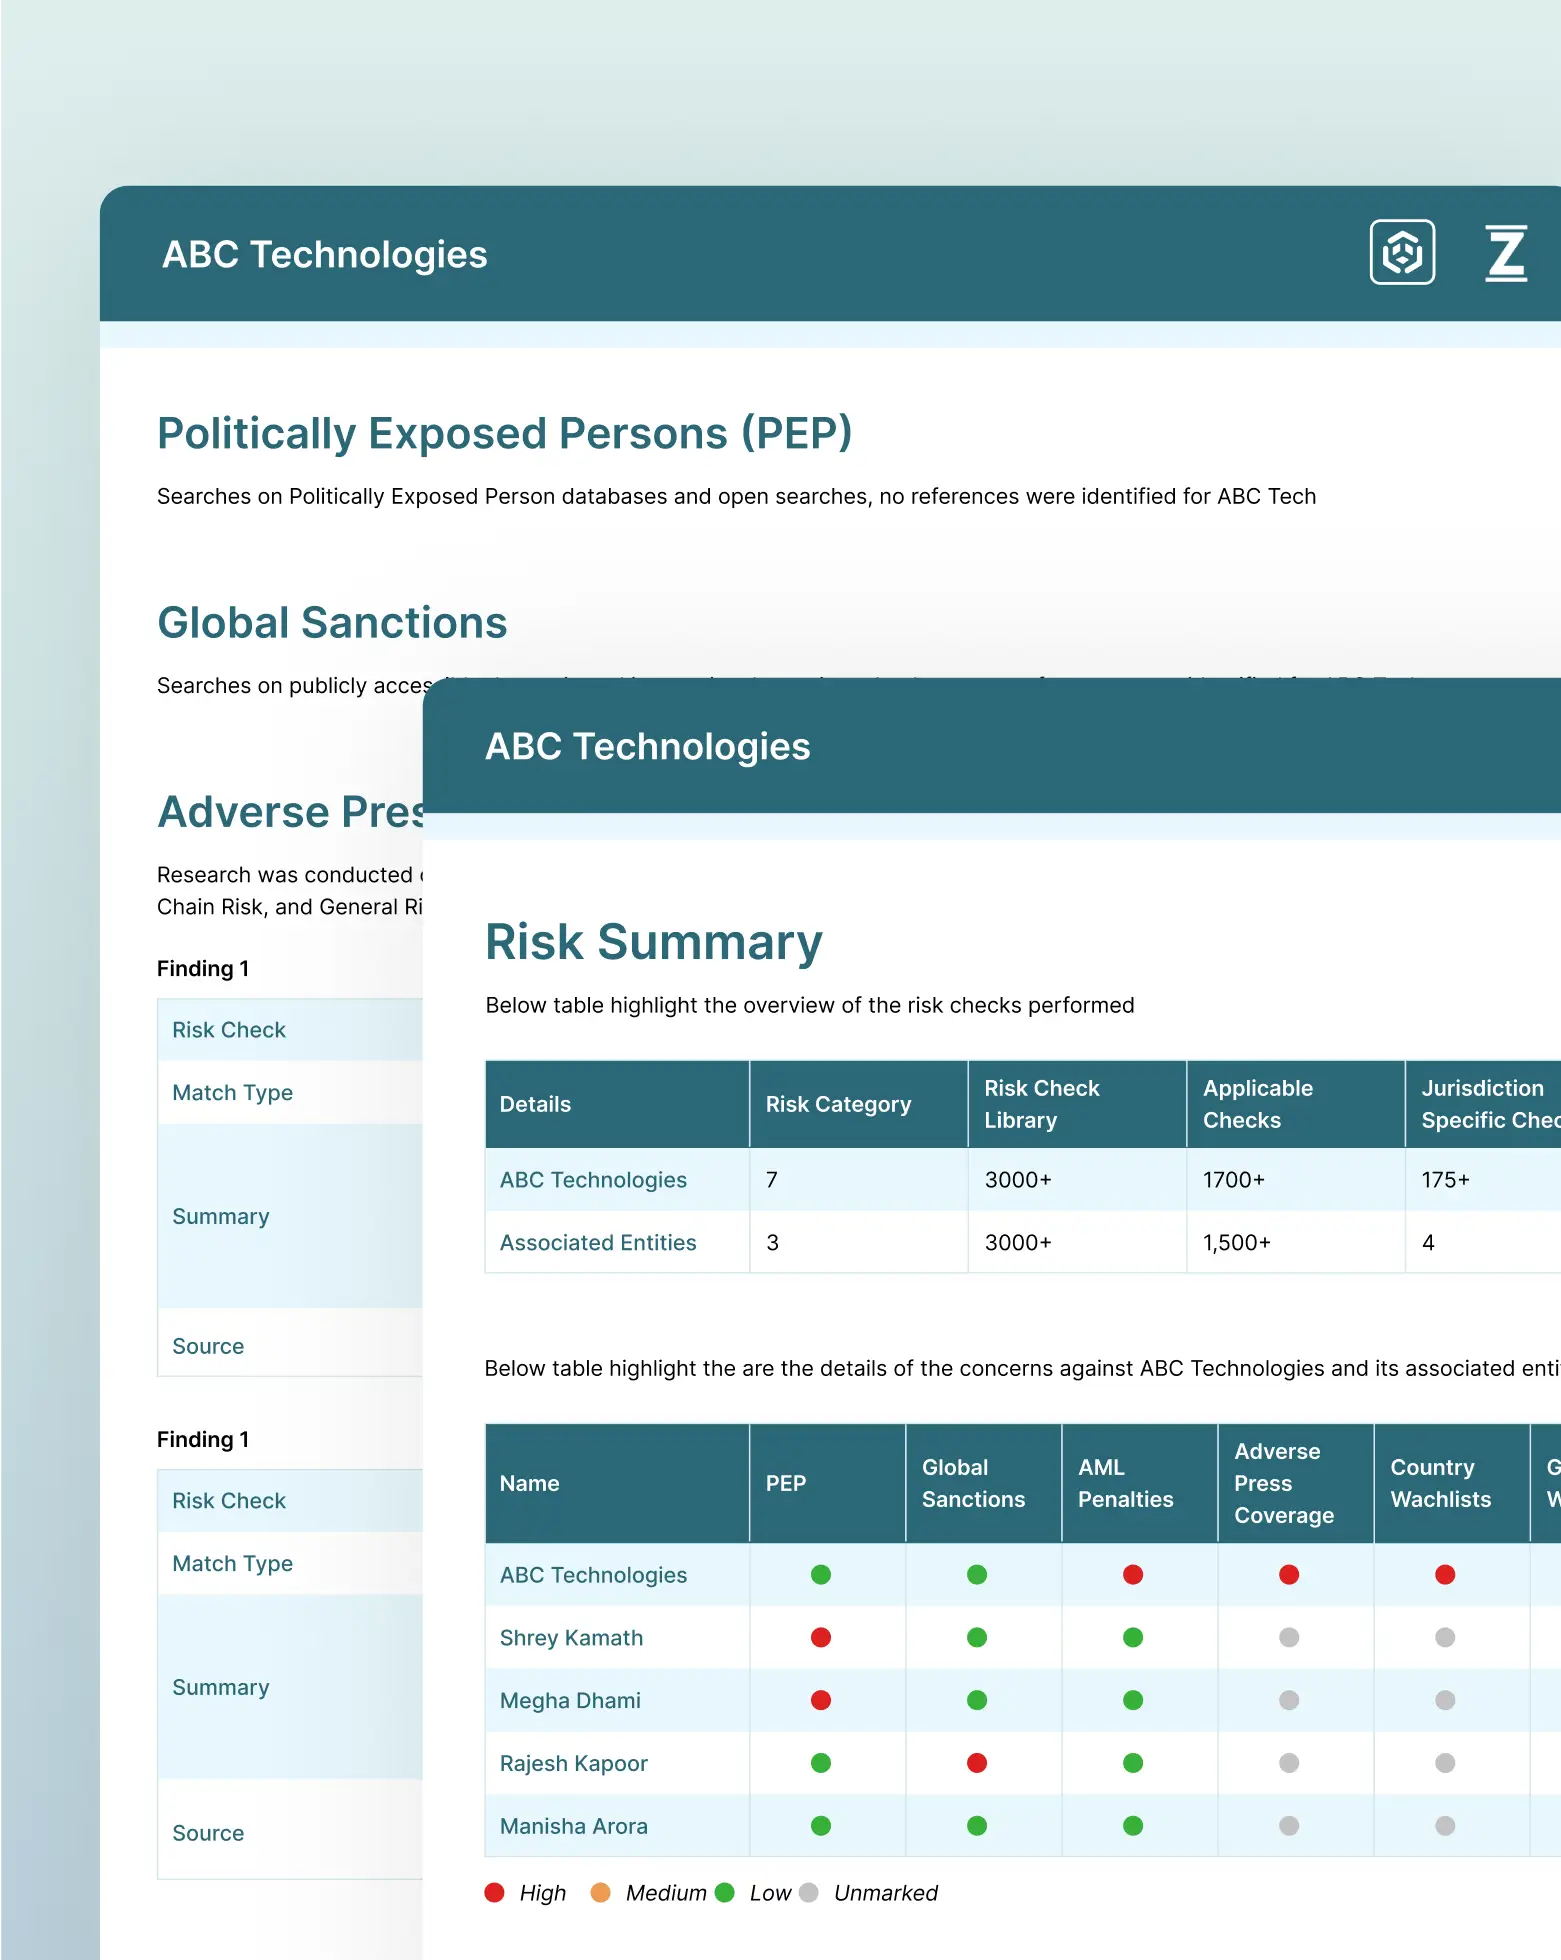Screen dimensions: 1561x1960
Task: Open Shrey Kamath name link
Action: [571, 1638]
